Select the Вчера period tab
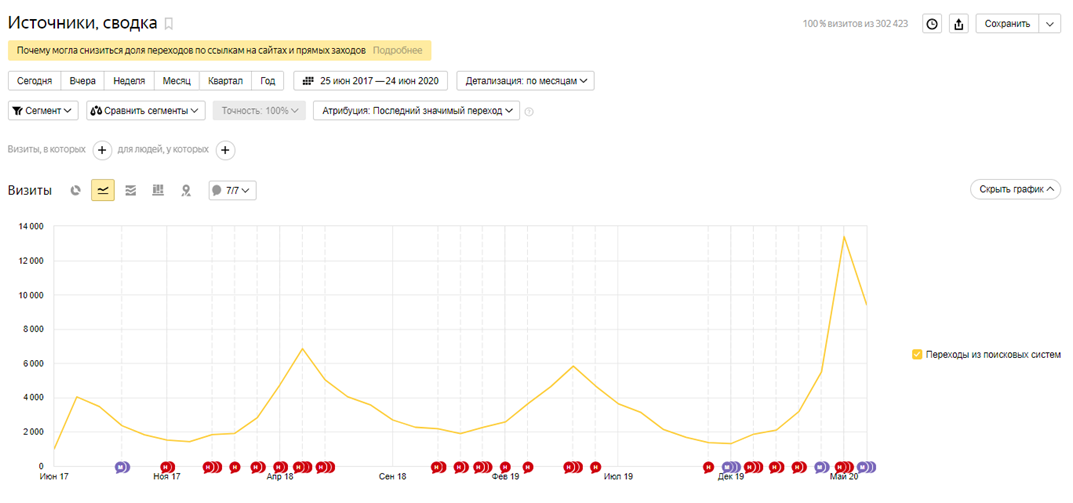 point(83,81)
